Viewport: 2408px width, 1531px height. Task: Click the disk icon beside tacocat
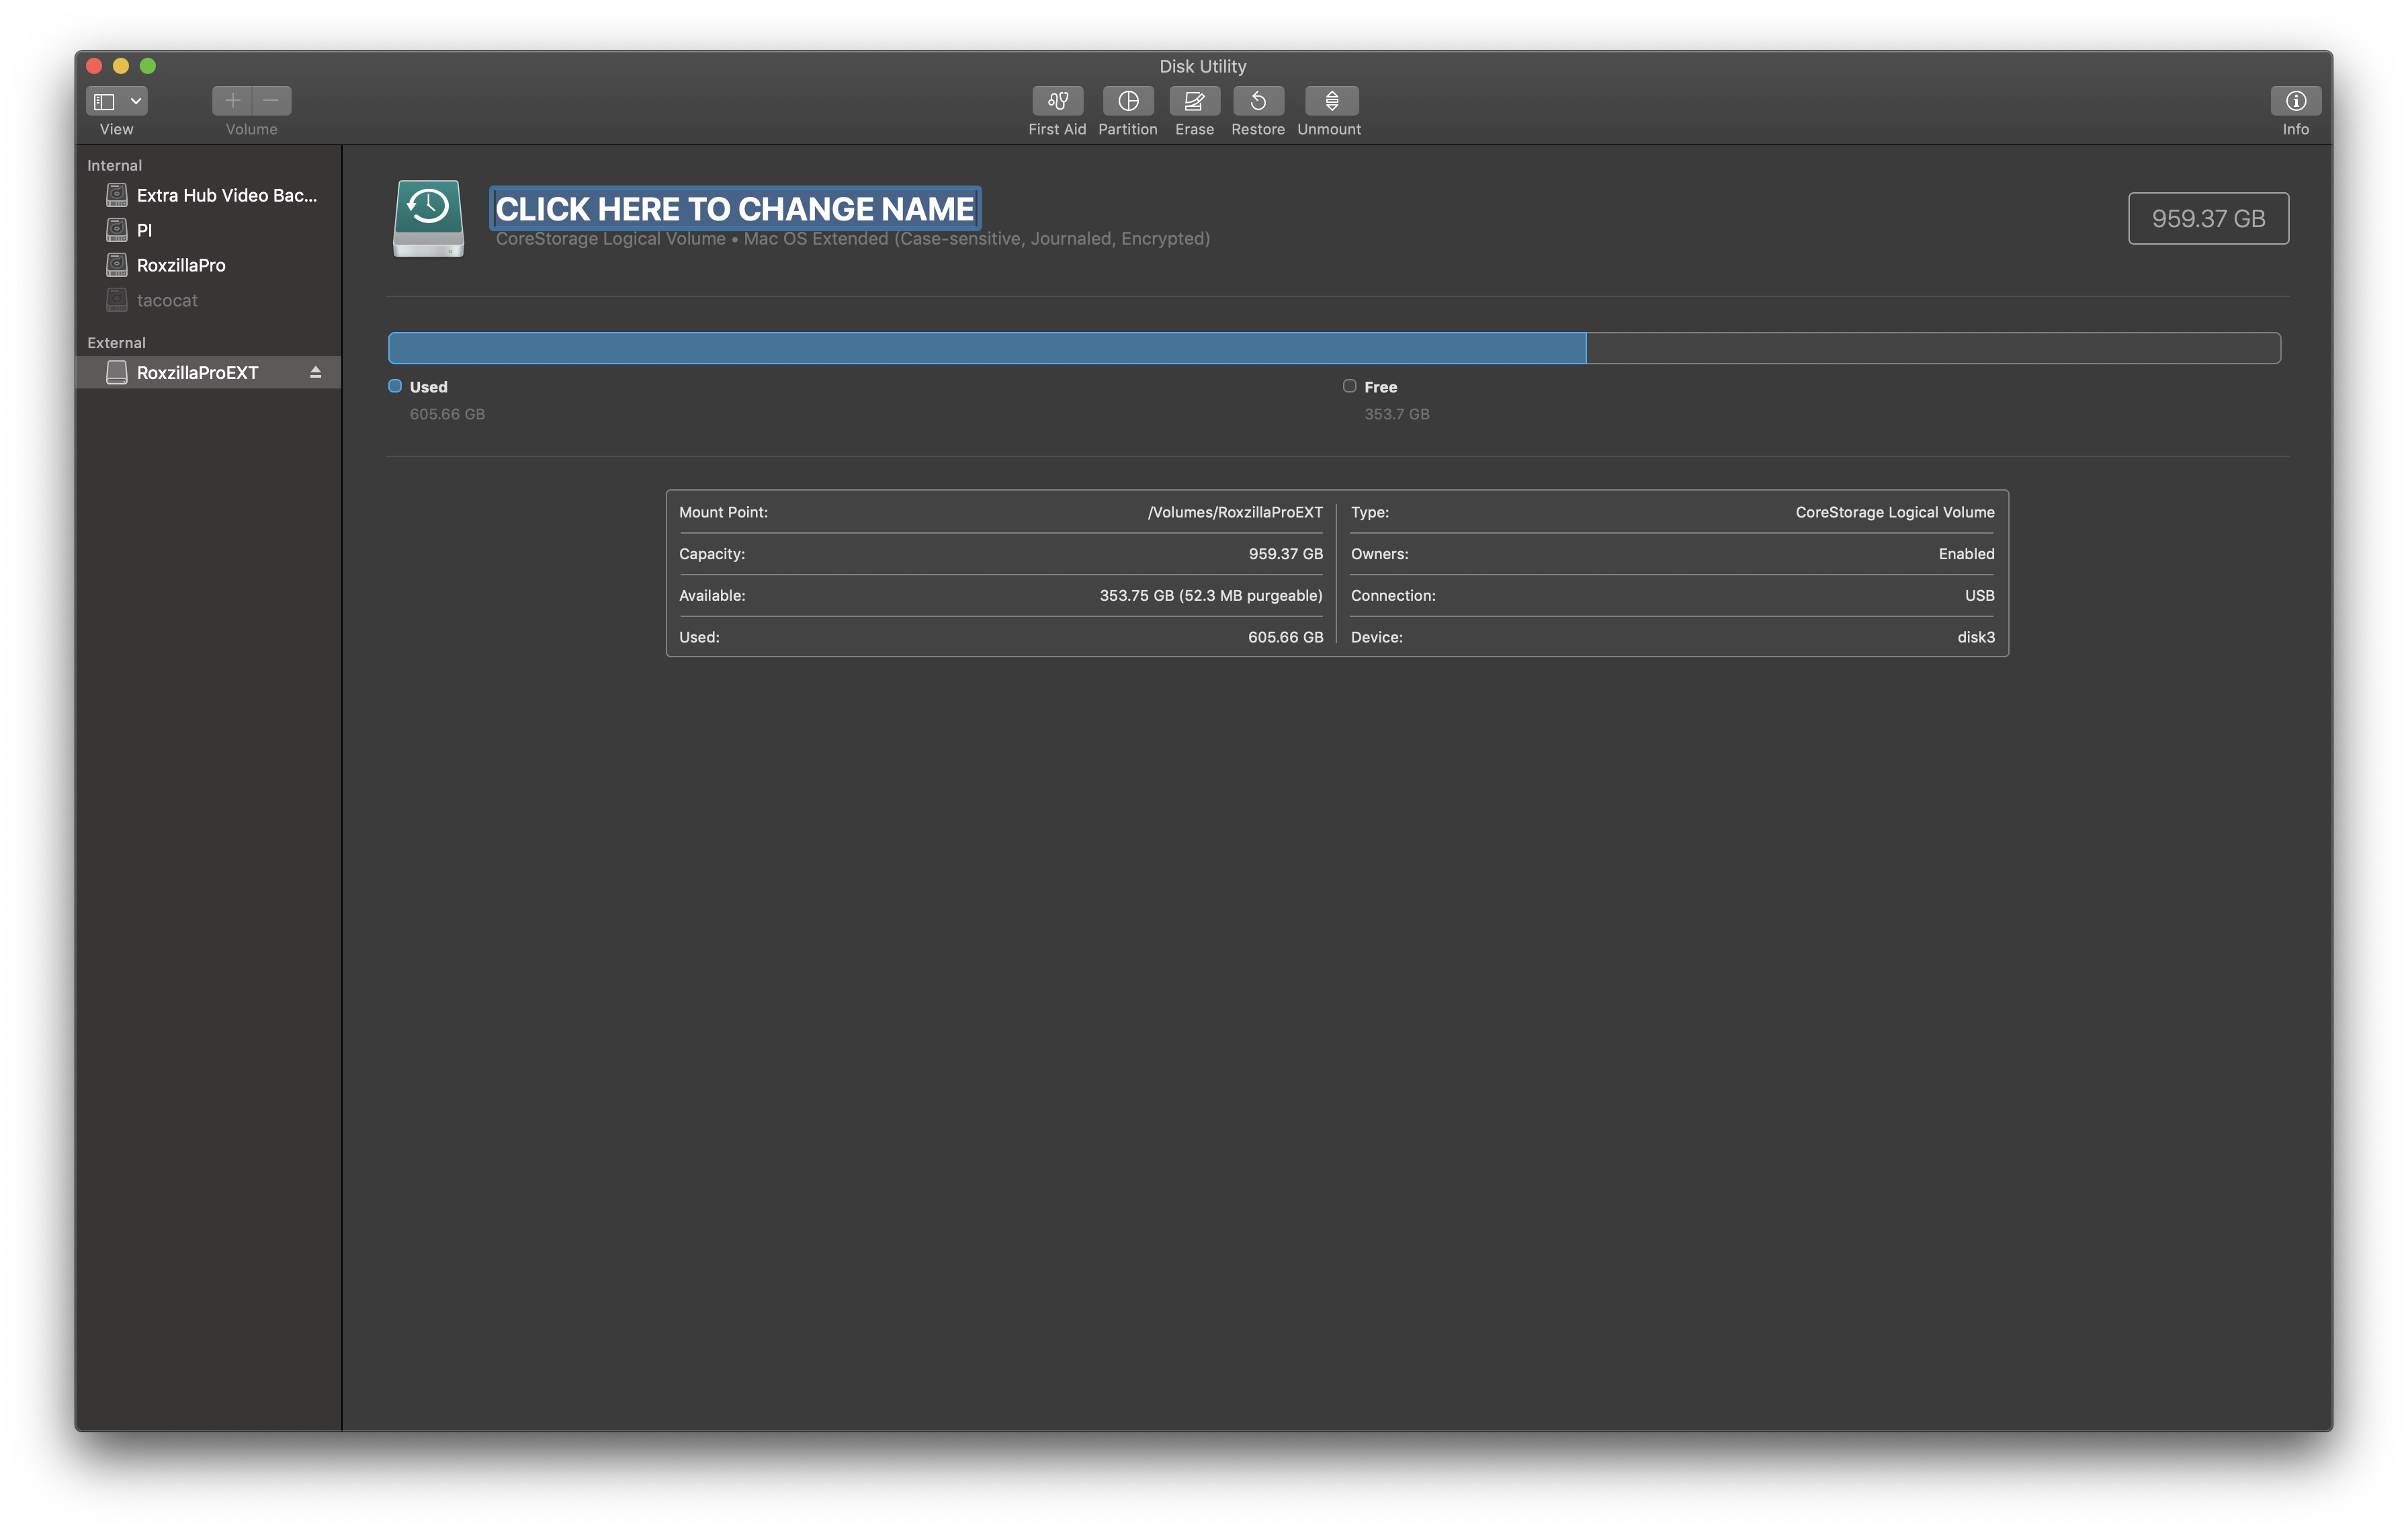(x=117, y=300)
